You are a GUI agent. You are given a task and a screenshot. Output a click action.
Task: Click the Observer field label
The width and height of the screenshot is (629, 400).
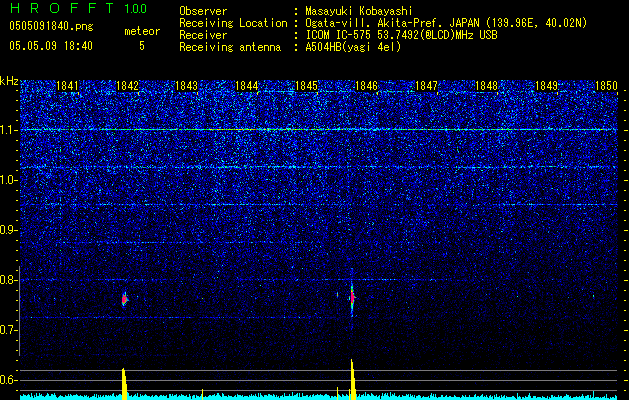tap(203, 11)
